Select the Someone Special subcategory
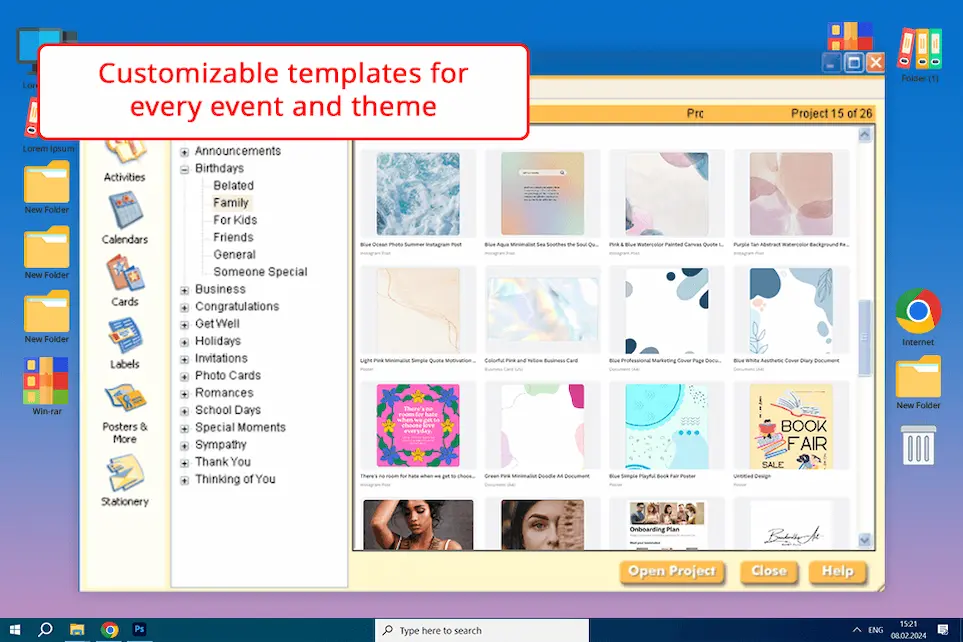This screenshot has width=963, height=642. [x=260, y=272]
